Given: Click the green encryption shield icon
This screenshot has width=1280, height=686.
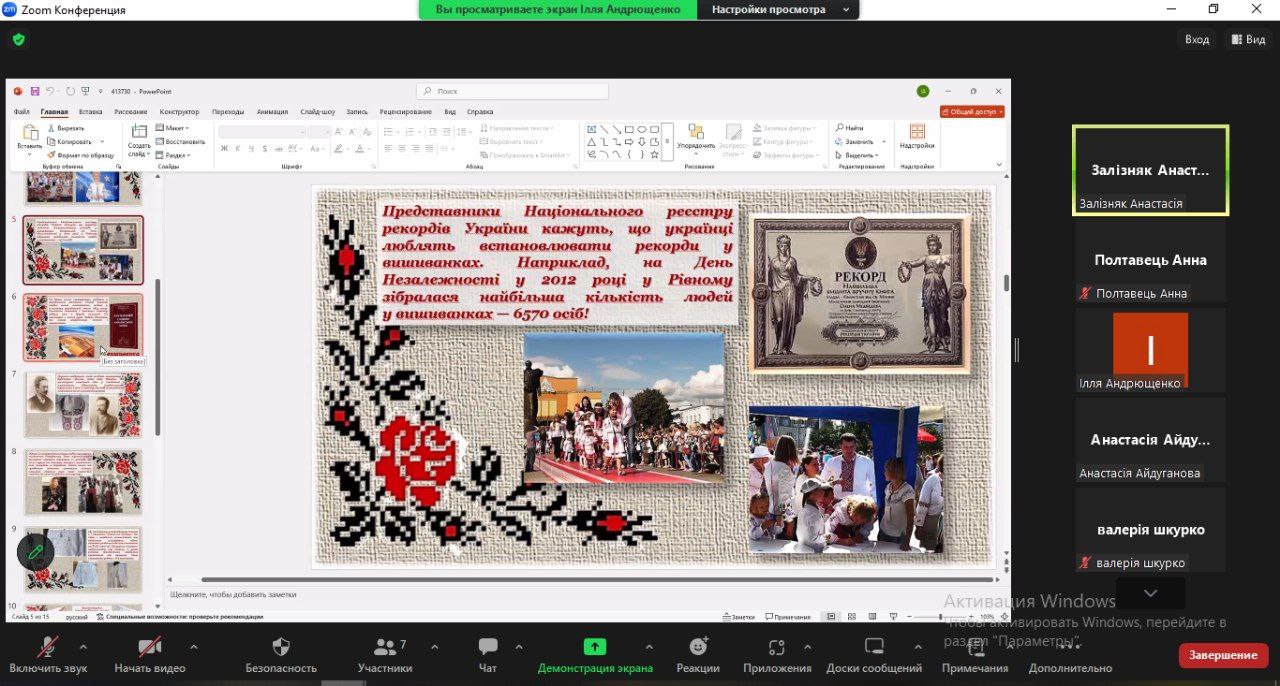Looking at the screenshot, I should (x=18, y=40).
